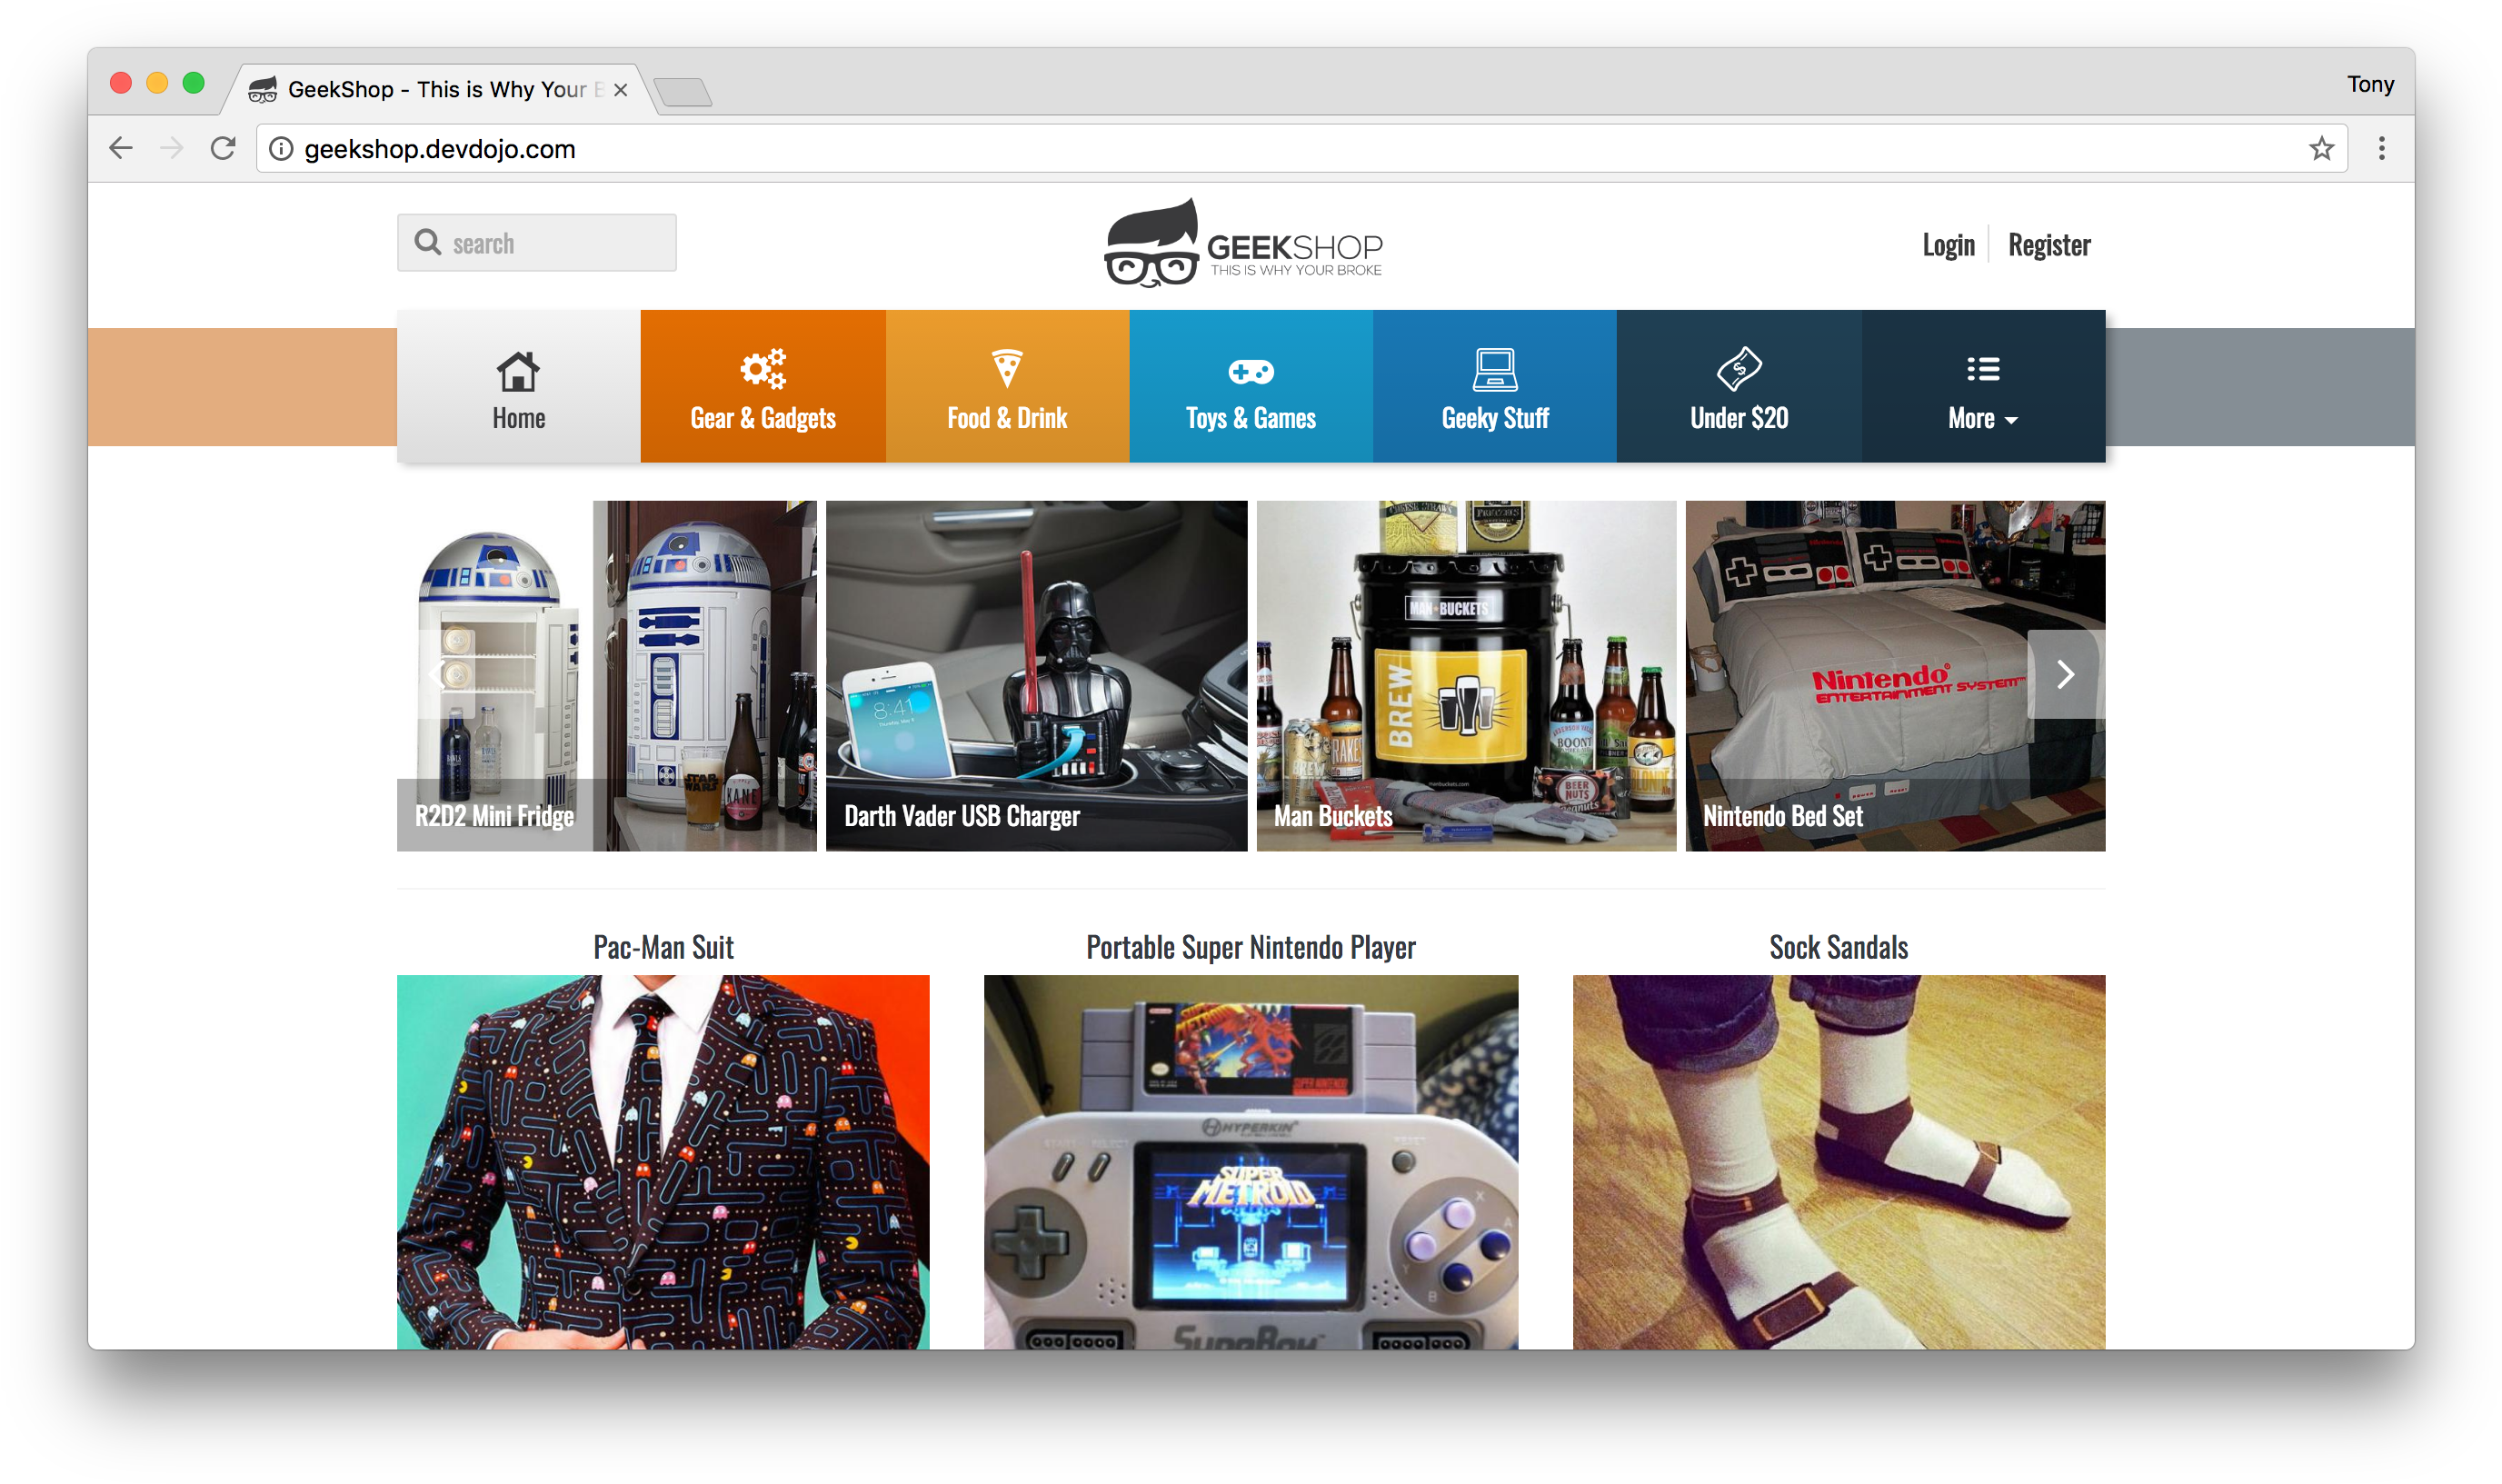Minimize the window with the yellow button
This screenshot has width=2502, height=1484.
157,83
